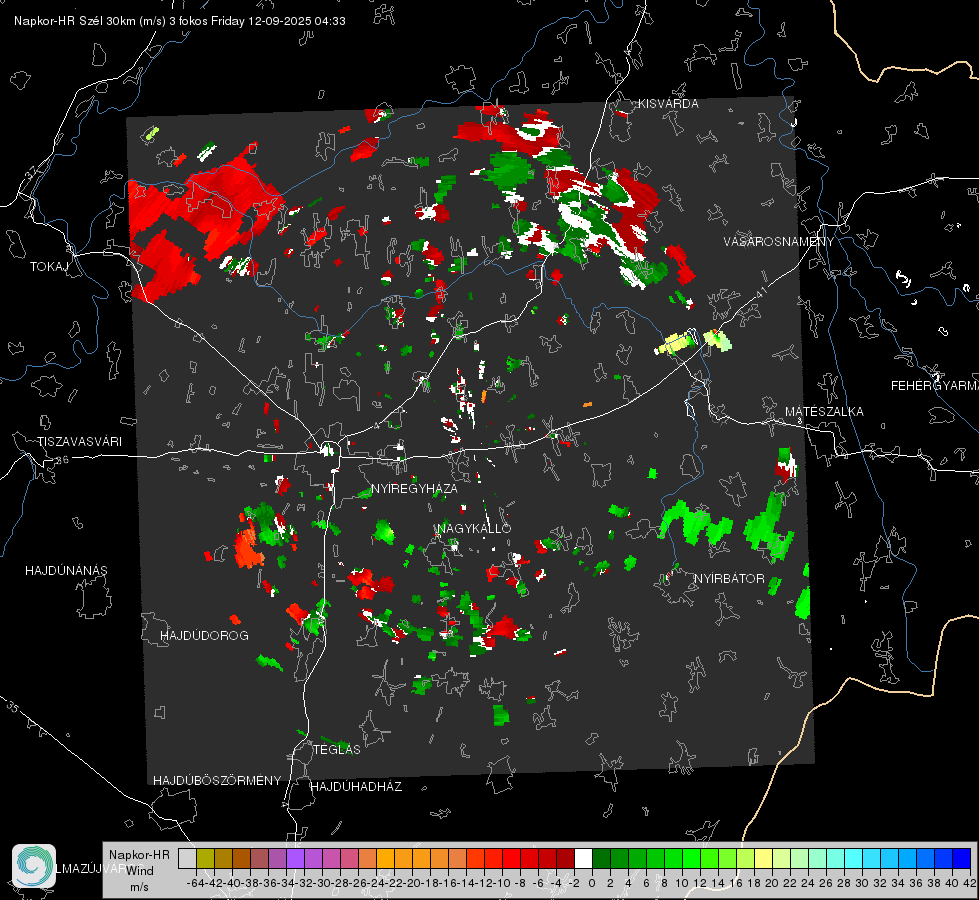This screenshot has height=900, width=979.
Task: Choose the bright green swatch between 10 and 12
Action: point(691,858)
